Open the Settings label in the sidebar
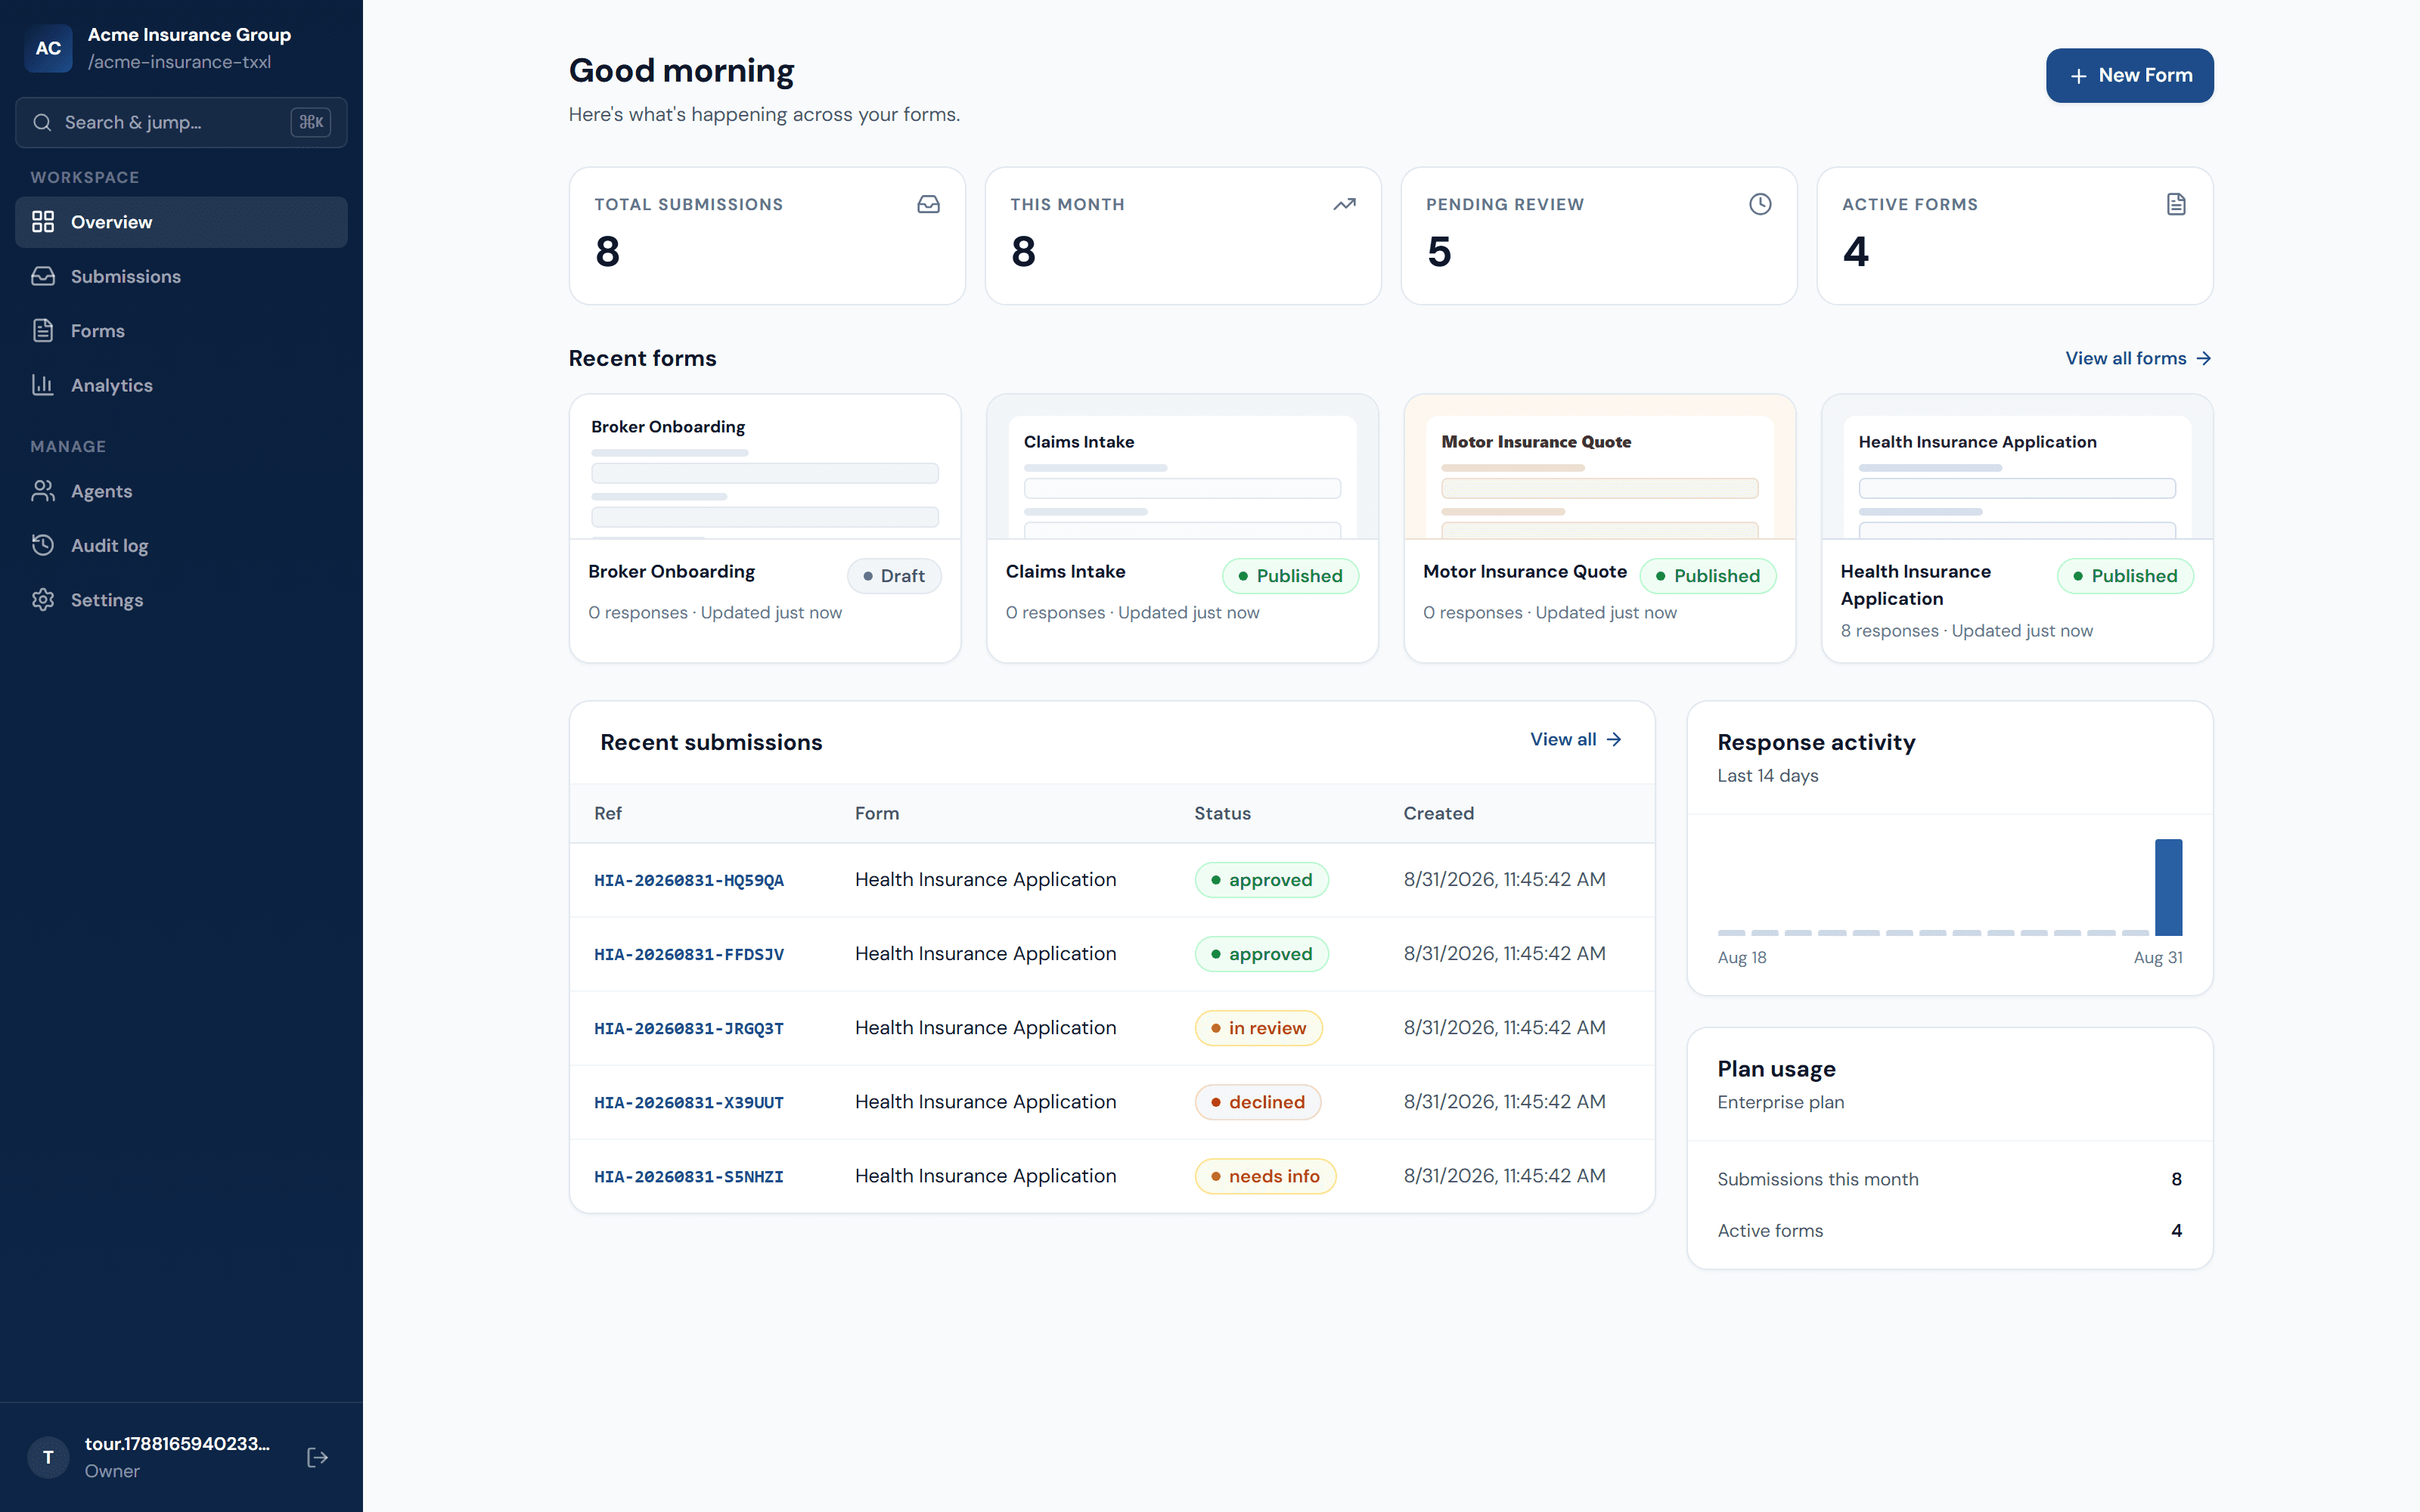The width and height of the screenshot is (2420, 1512). pos(107,600)
